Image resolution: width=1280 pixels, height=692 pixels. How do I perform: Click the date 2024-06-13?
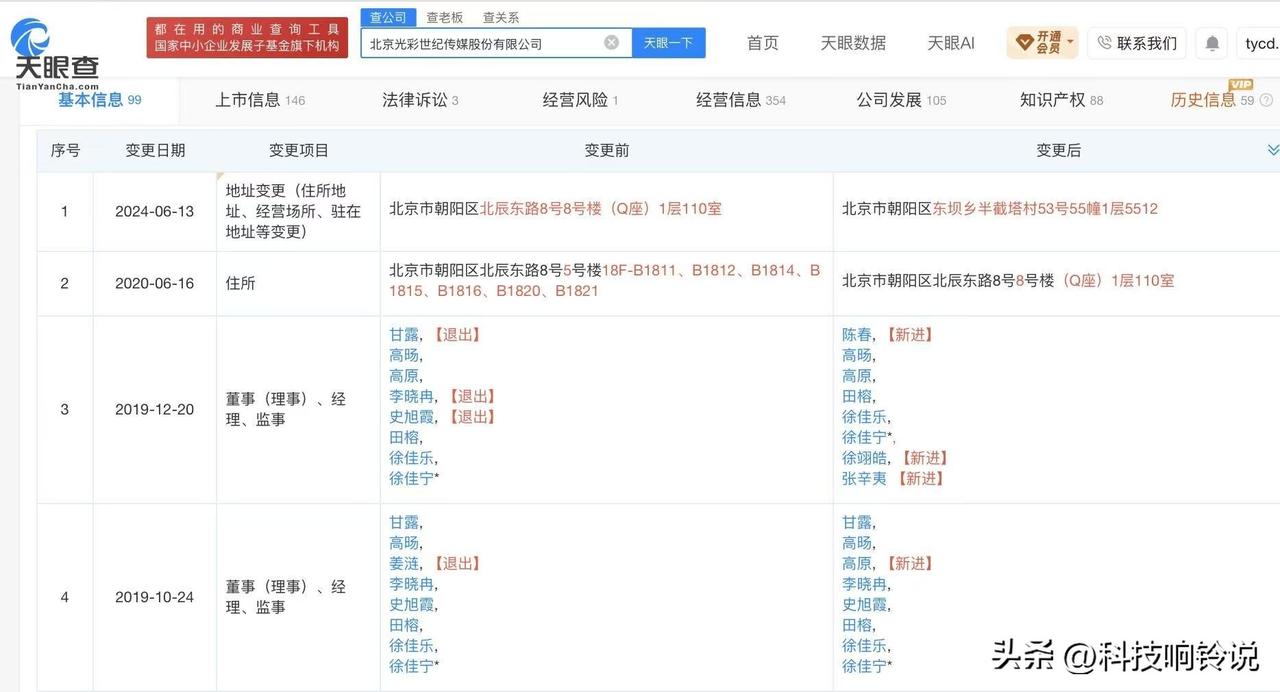tap(154, 211)
